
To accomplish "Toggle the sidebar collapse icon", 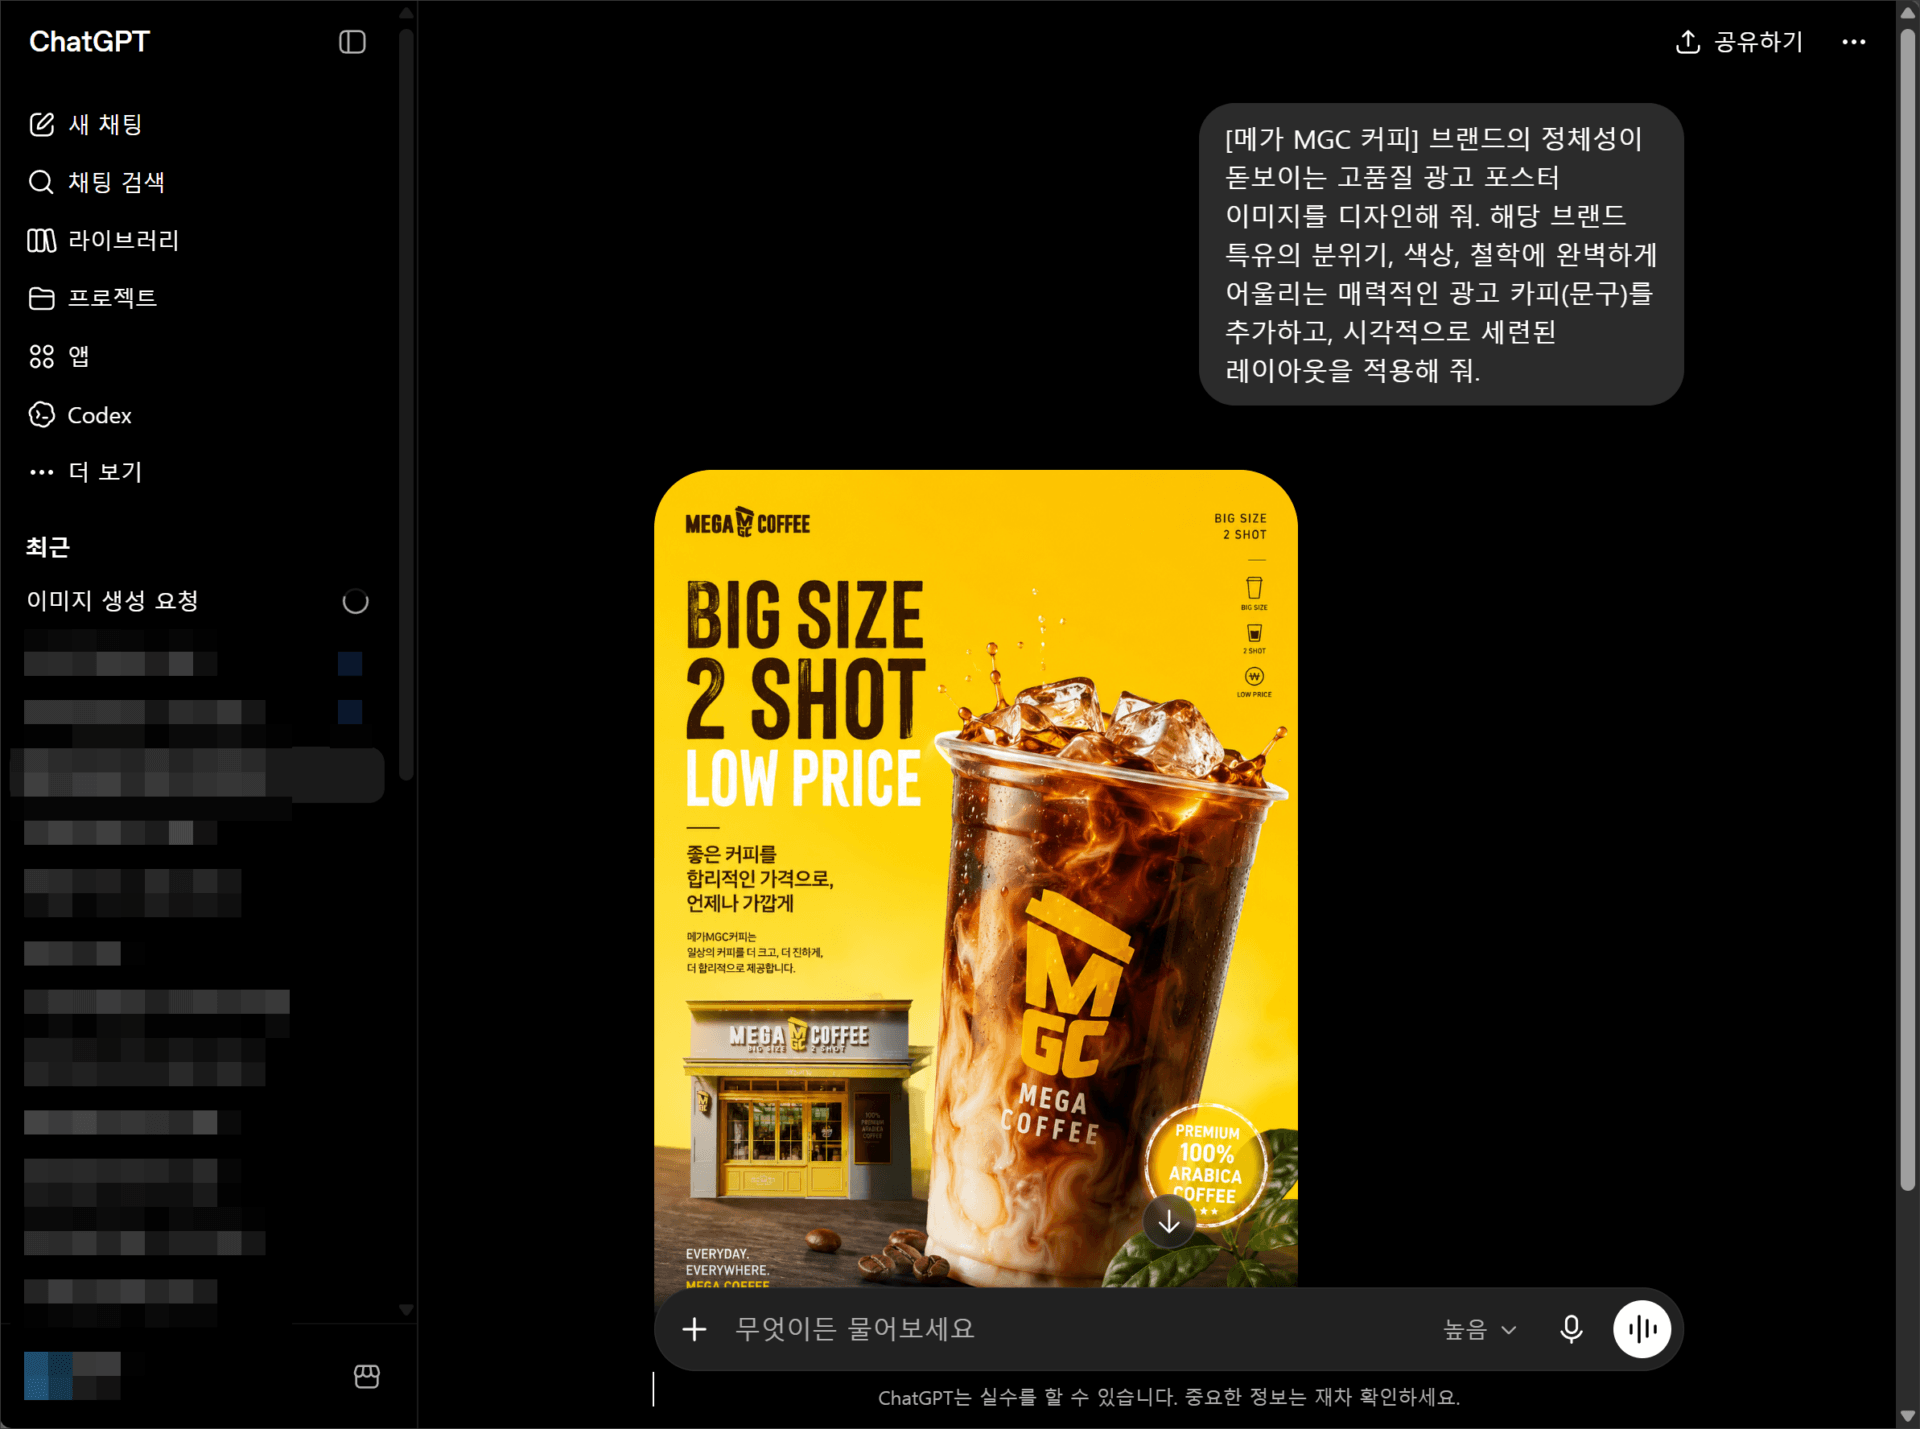I will click(x=352, y=42).
